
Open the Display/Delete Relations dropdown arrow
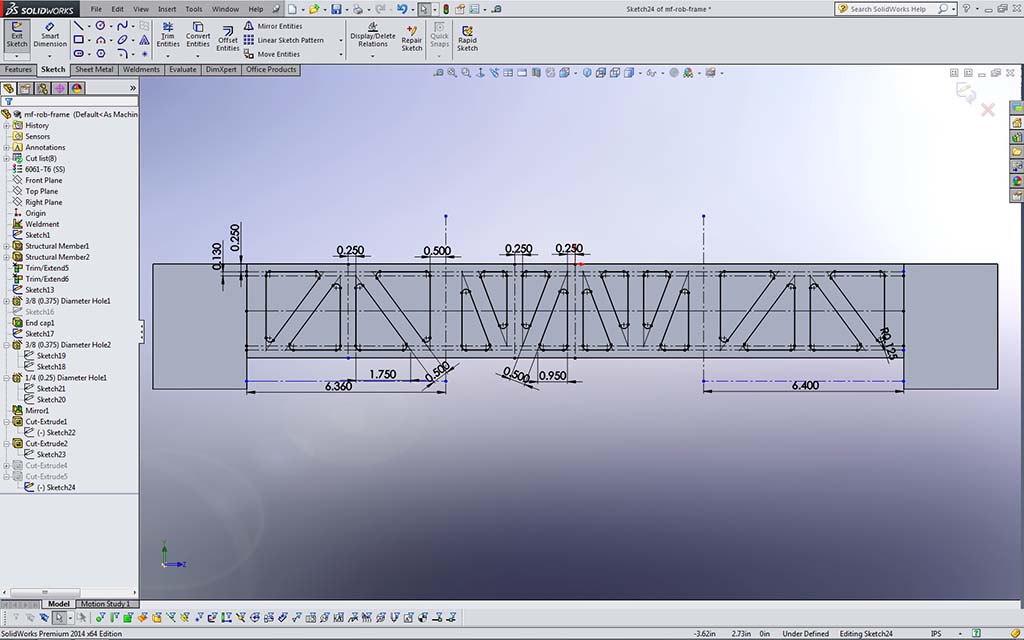[x=372, y=56]
